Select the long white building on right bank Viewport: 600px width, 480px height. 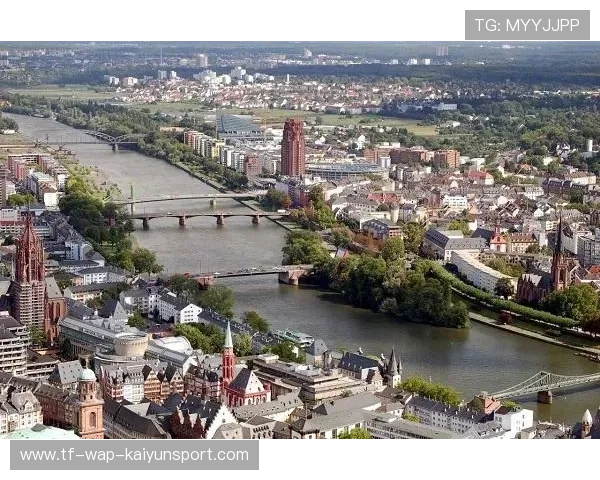click(x=478, y=270)
